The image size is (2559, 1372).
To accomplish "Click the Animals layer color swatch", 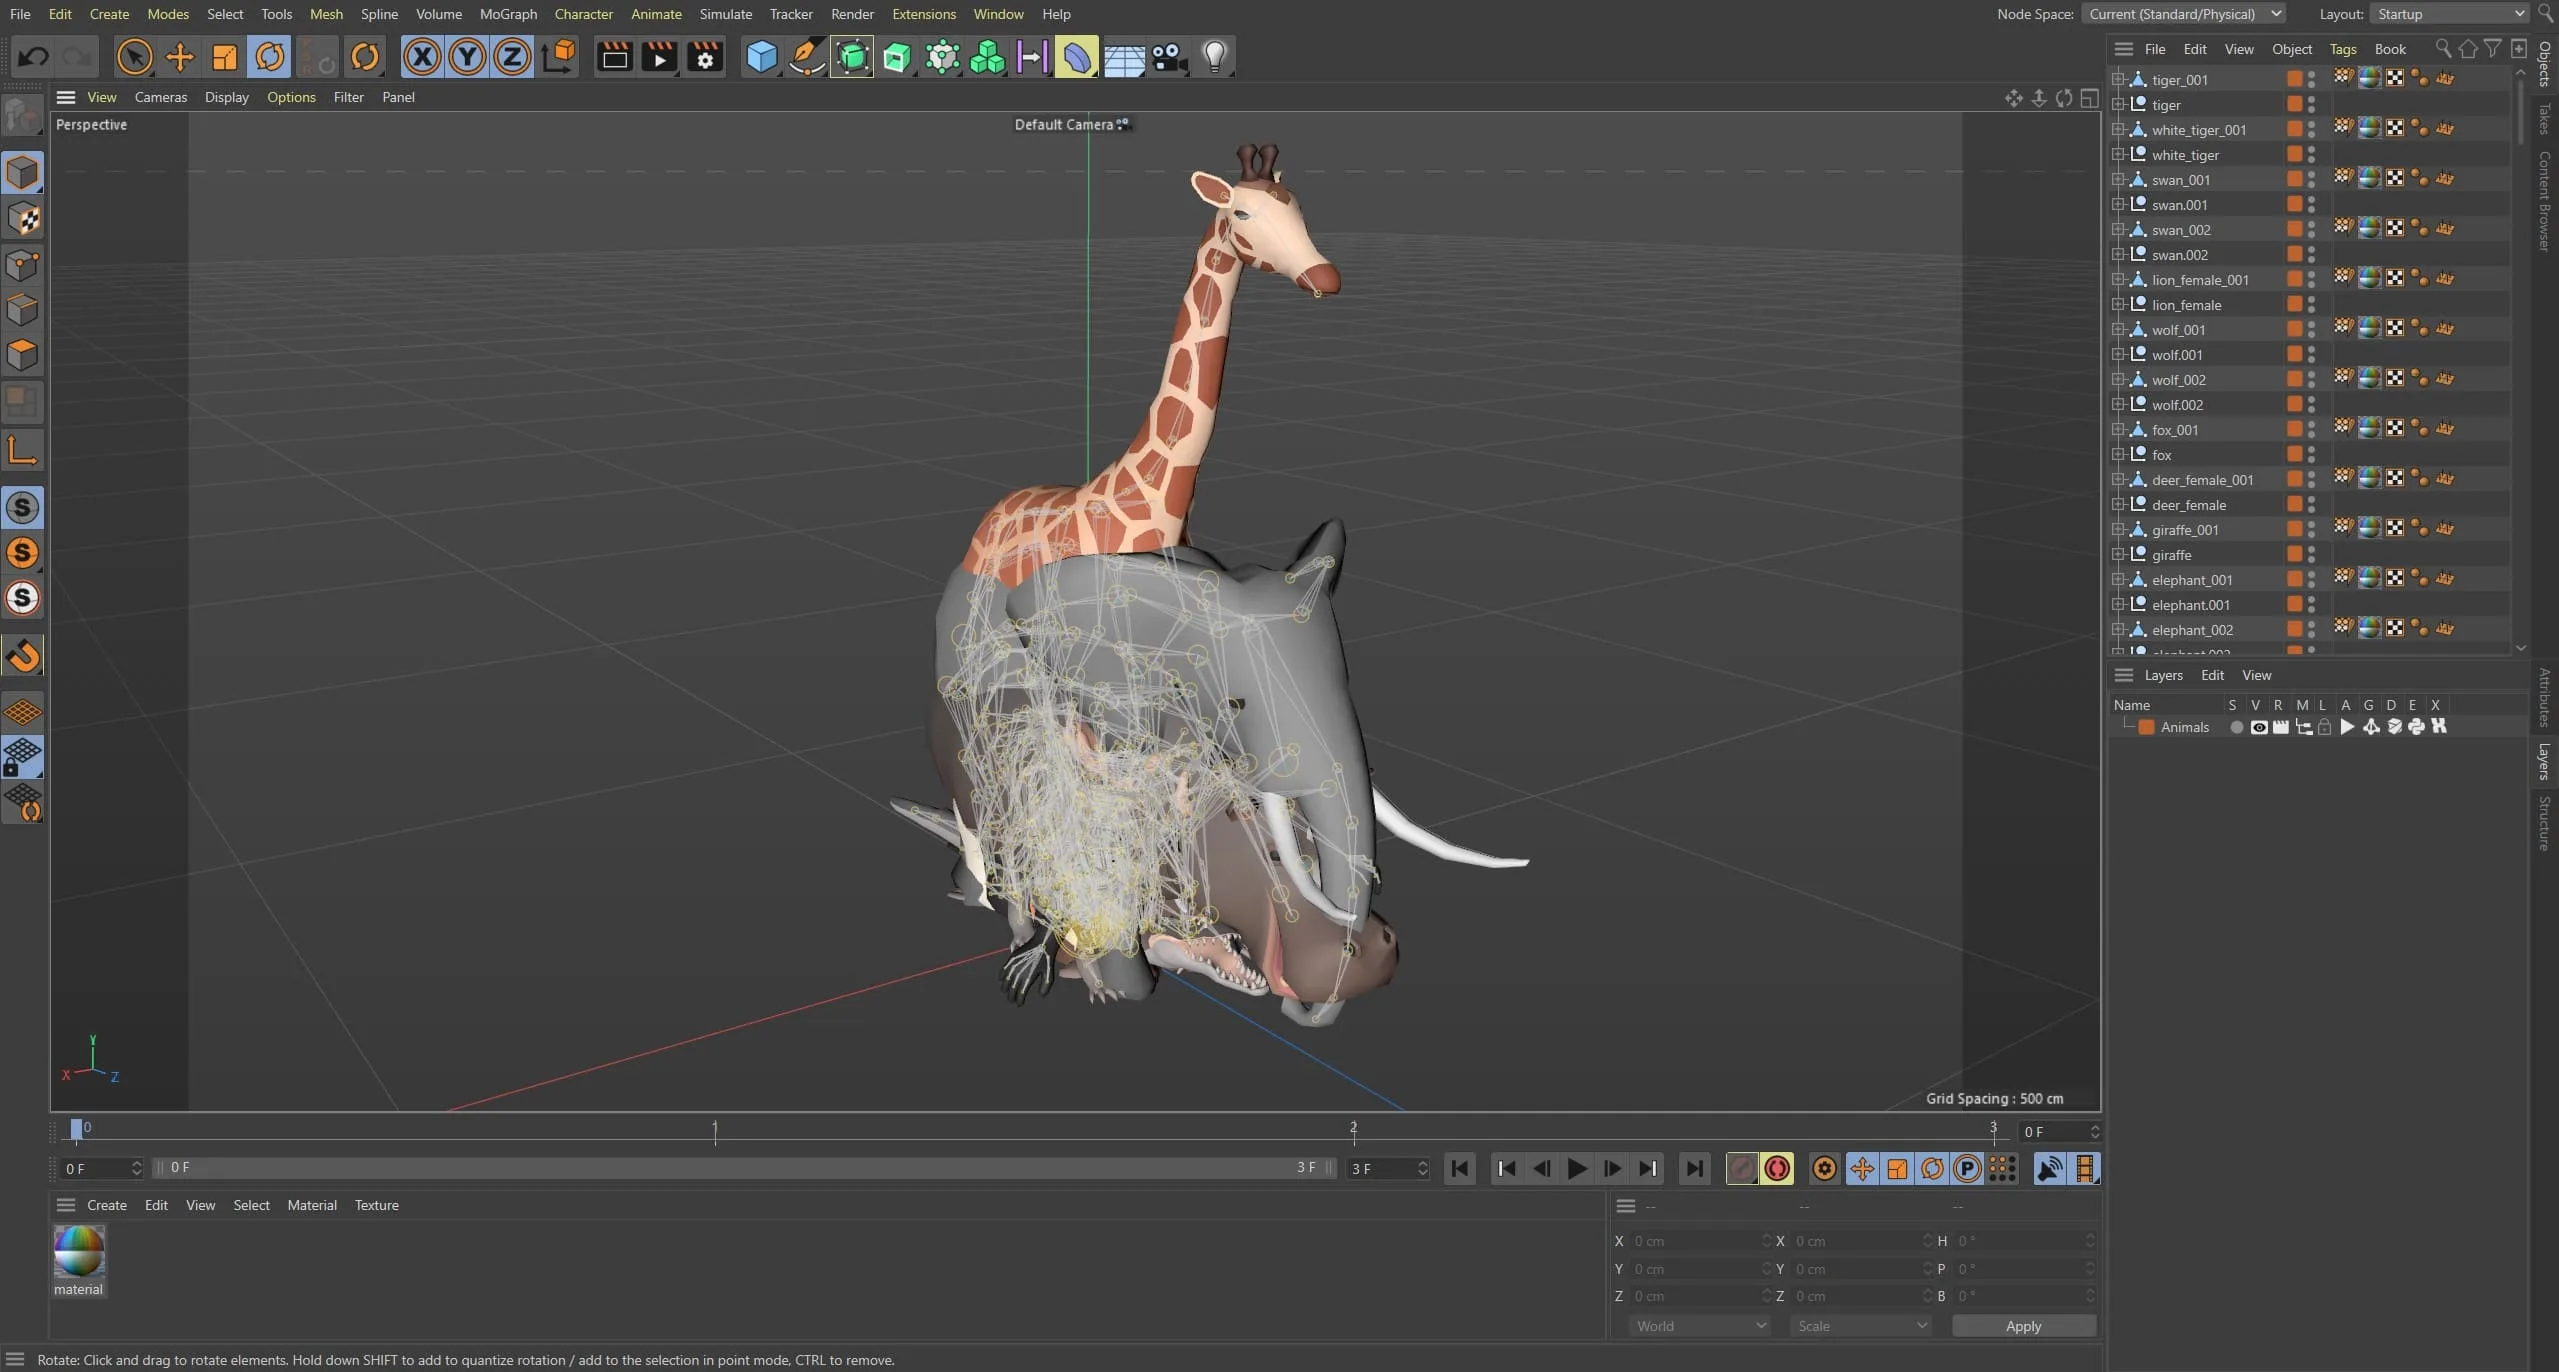I will (2146, 727).
